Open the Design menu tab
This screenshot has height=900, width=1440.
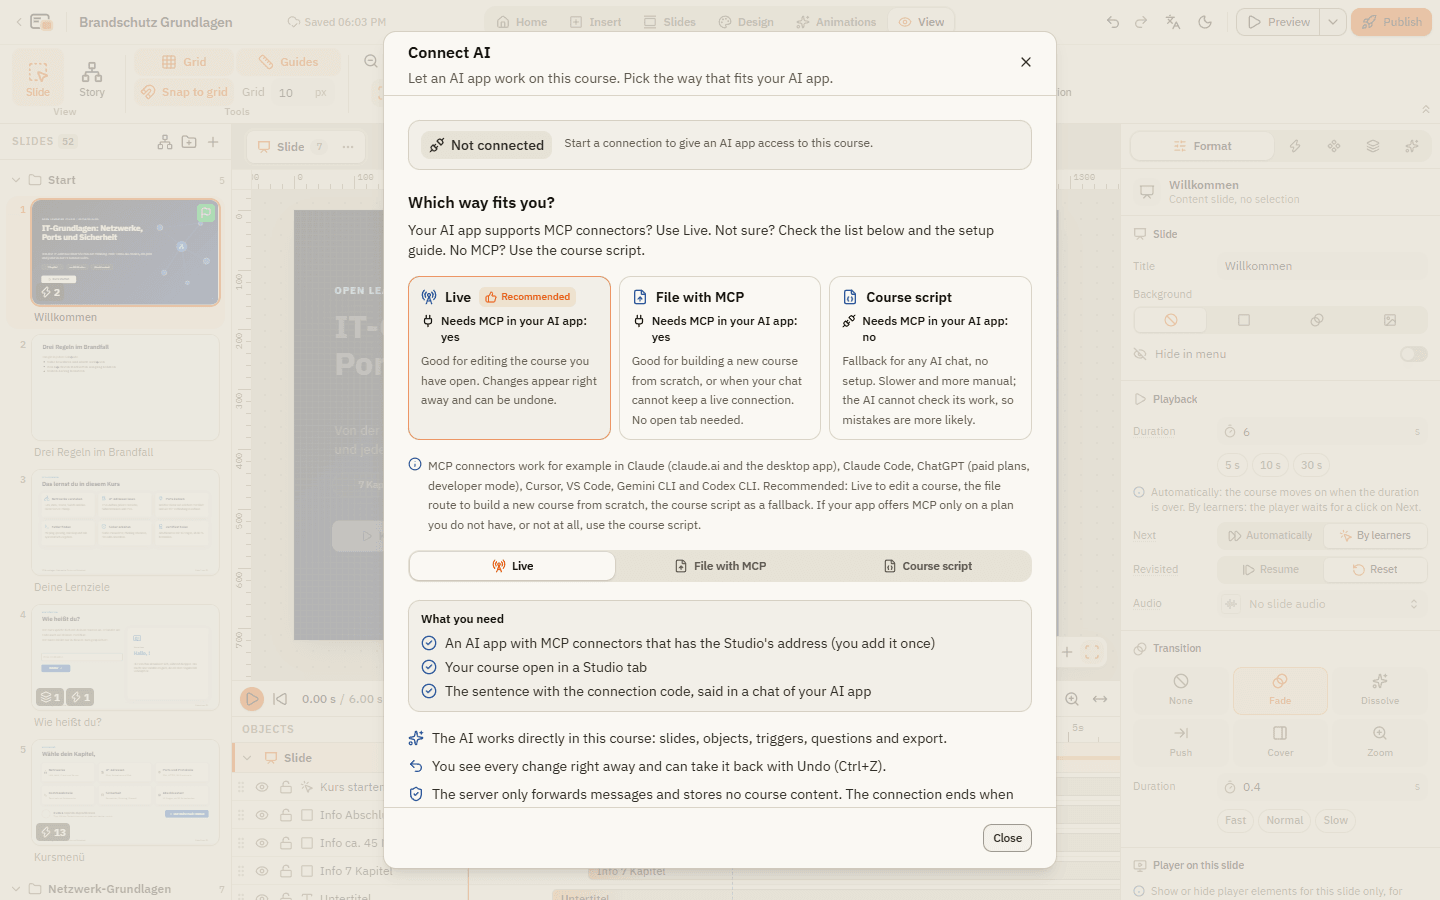(746, 22)
